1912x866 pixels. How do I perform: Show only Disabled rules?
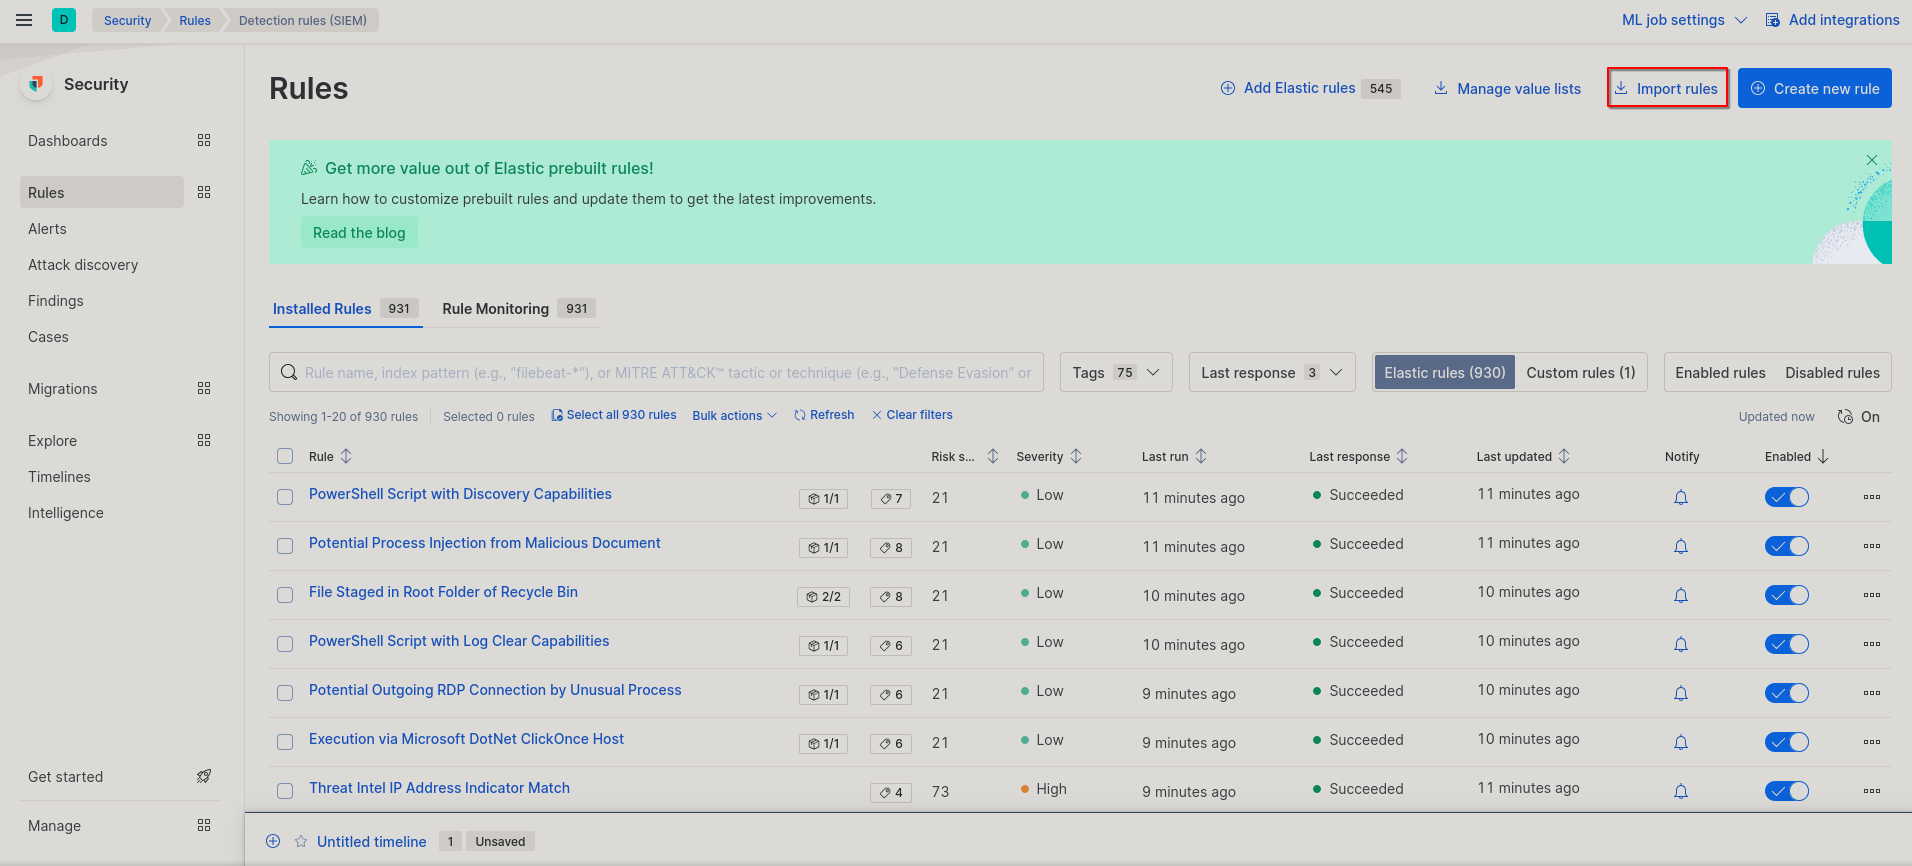[x=1833, y=372]
